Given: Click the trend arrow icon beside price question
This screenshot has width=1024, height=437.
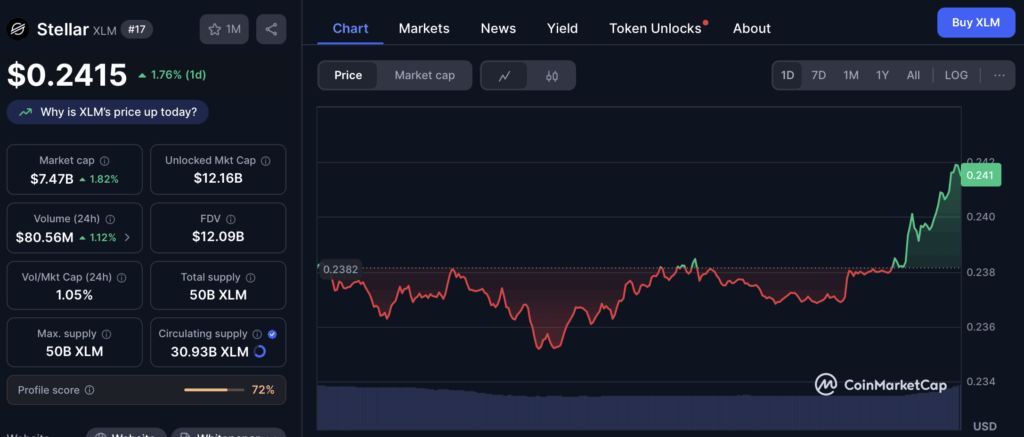Looking at the screenshot, I should click(25, 112).
